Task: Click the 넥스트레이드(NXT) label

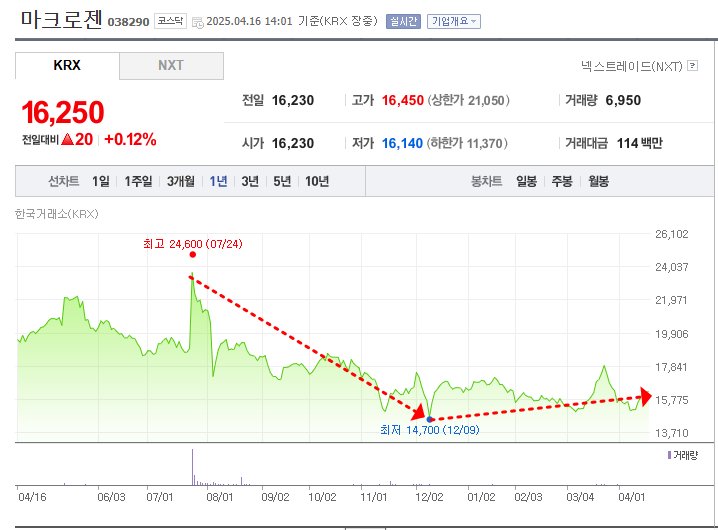Action: click(632, 66)
